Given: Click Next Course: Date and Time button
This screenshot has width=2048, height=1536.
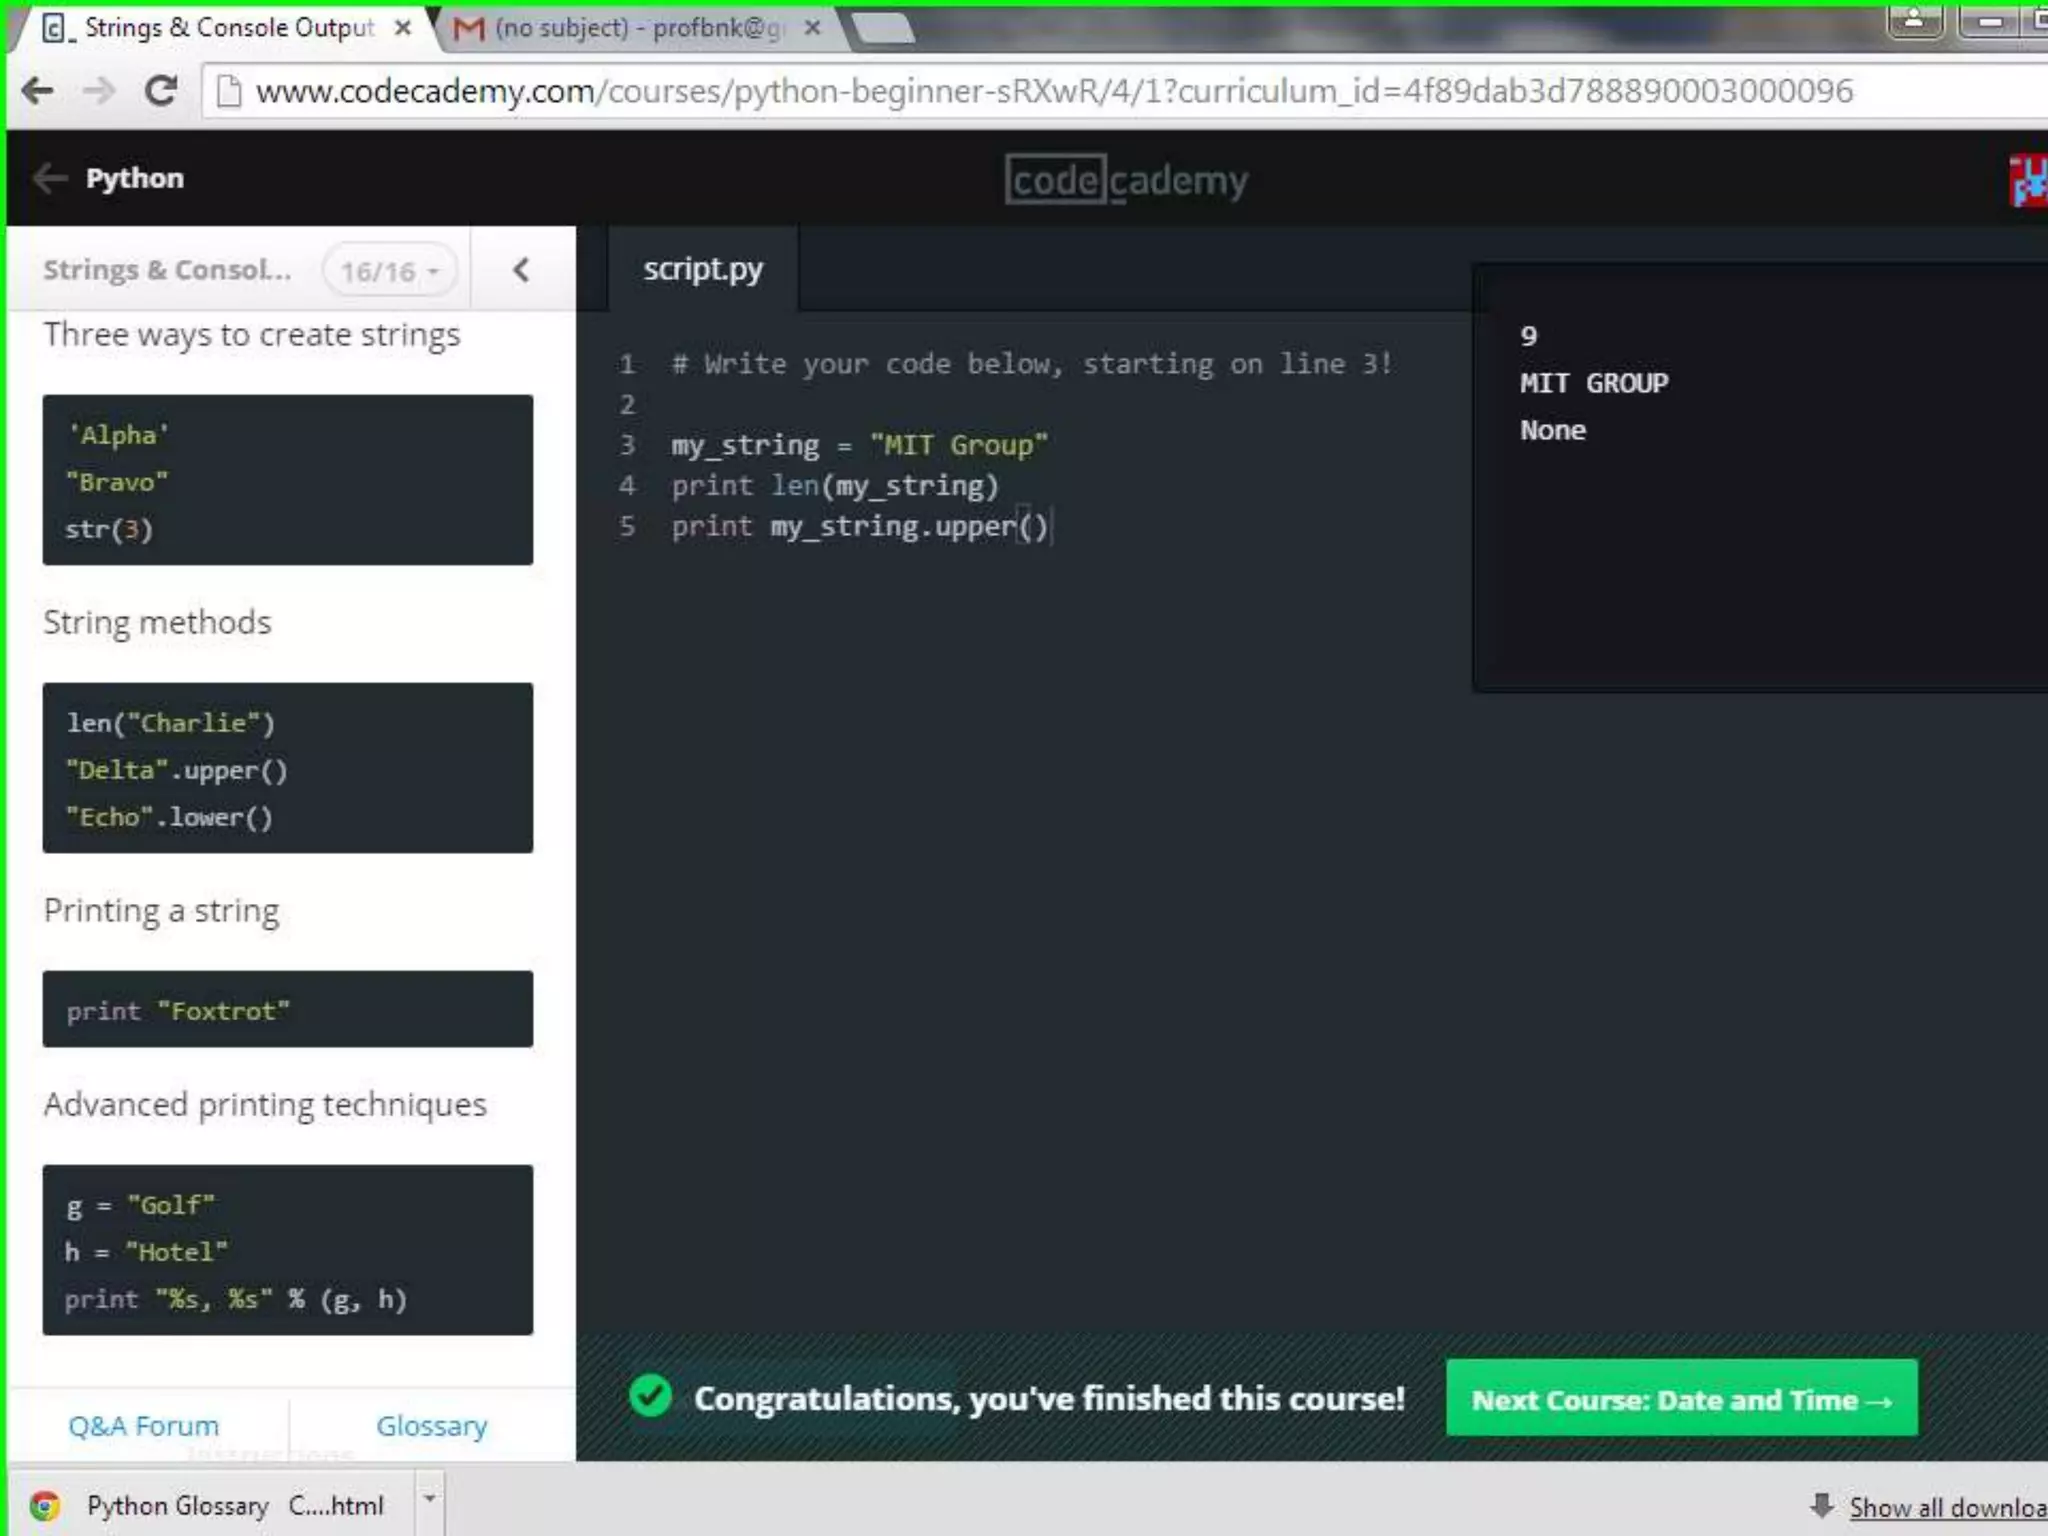Looking at the screenshot, I should click(x=1681, y=1399).
